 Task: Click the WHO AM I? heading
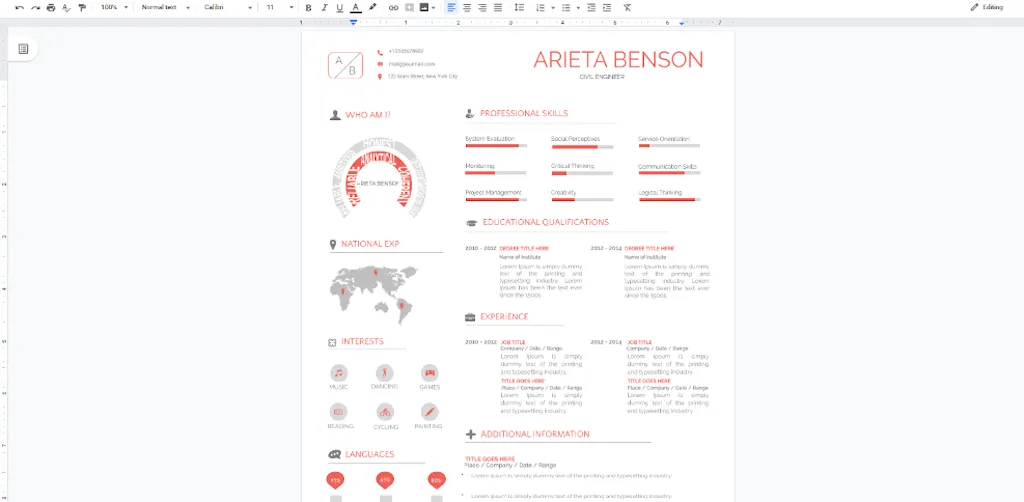click(x=368, y=115)
